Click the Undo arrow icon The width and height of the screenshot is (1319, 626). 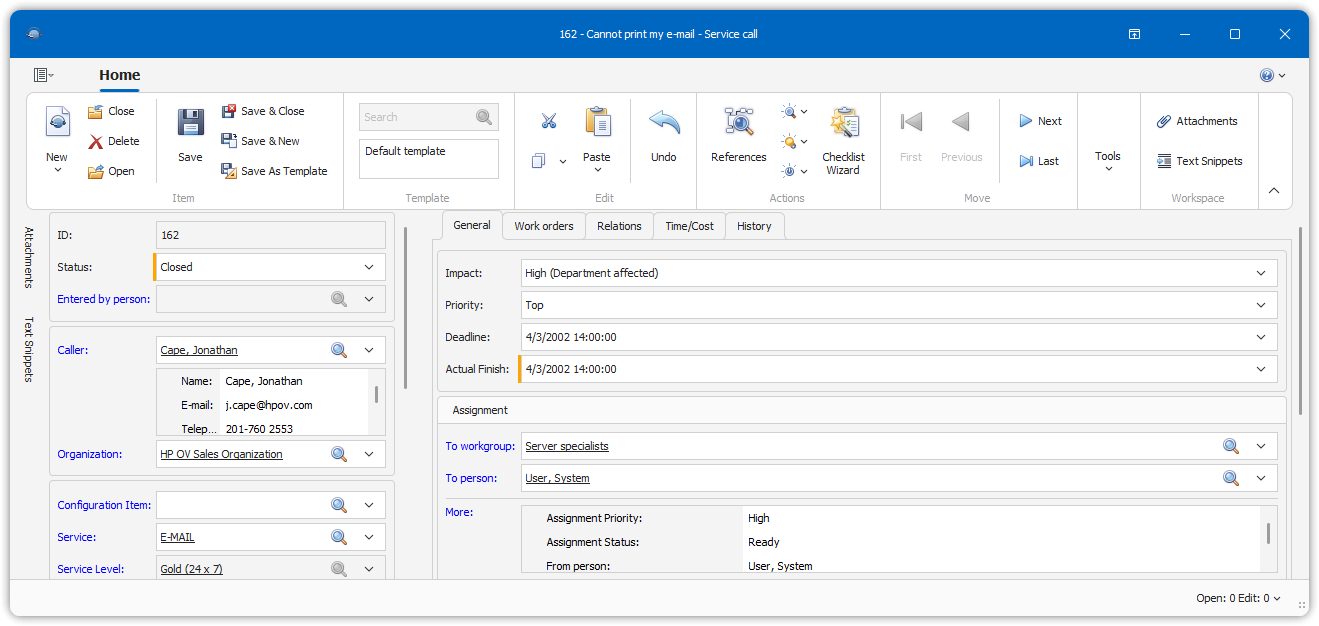pyautogui.click(x=664, y=124)
